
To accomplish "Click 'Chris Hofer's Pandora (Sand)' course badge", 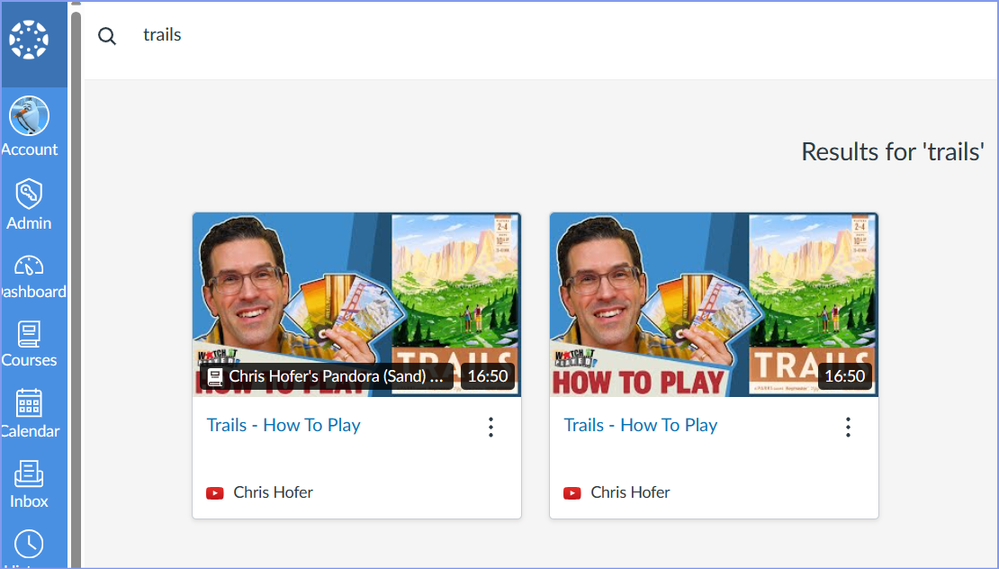I will click(x=326, y=377).
